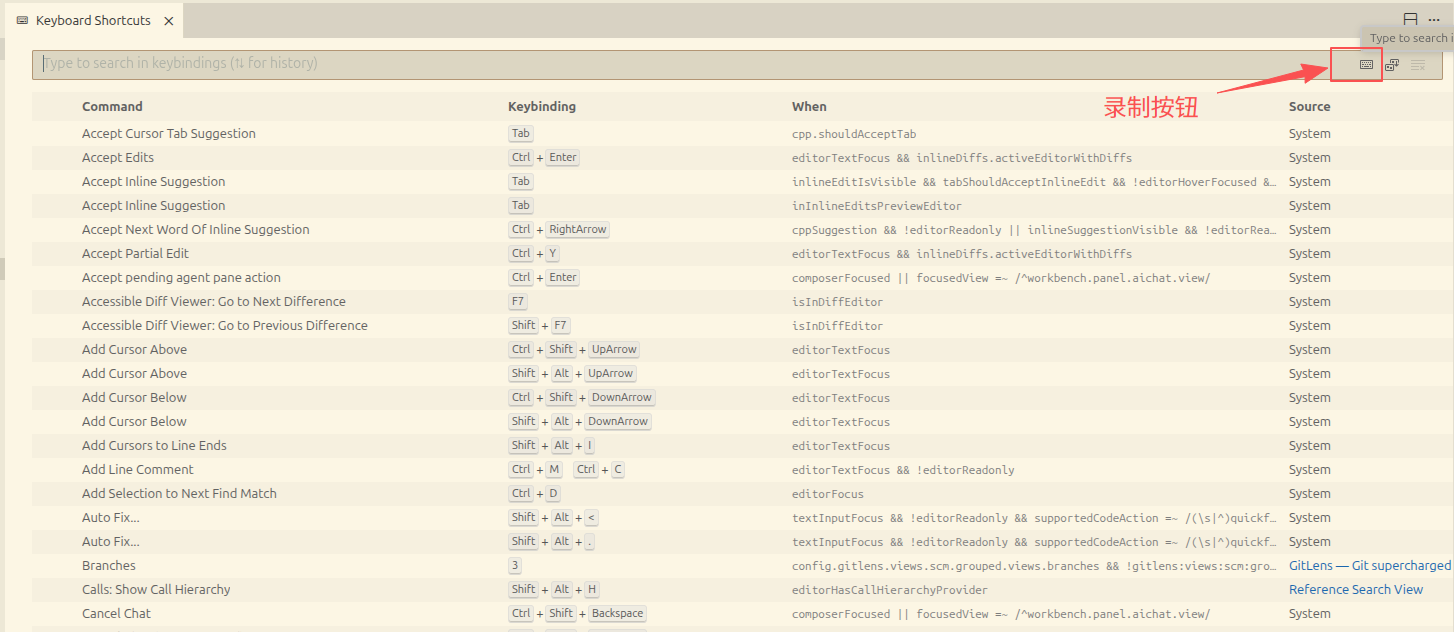The width and height of the screenshot is (1454, 632).
Task: Select the Add Cursors to Line Ends command
Action: pos(154,445)
